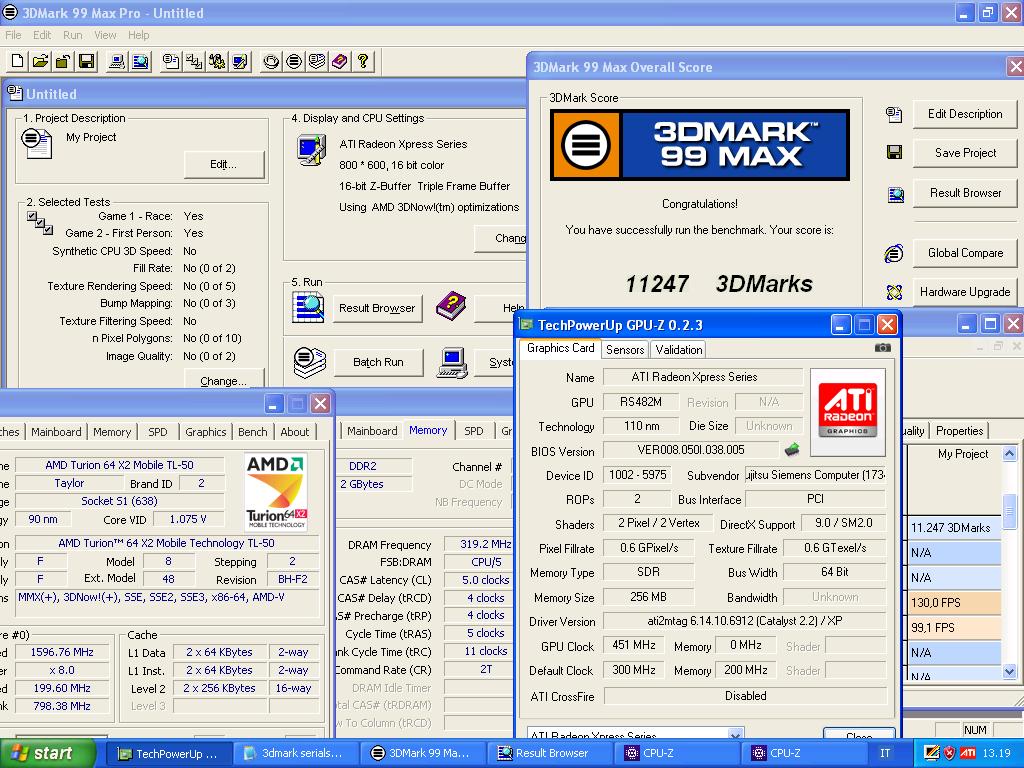Click the purple help book in Run section
The image size is (1024, 768).
click(x=451, y=306)
